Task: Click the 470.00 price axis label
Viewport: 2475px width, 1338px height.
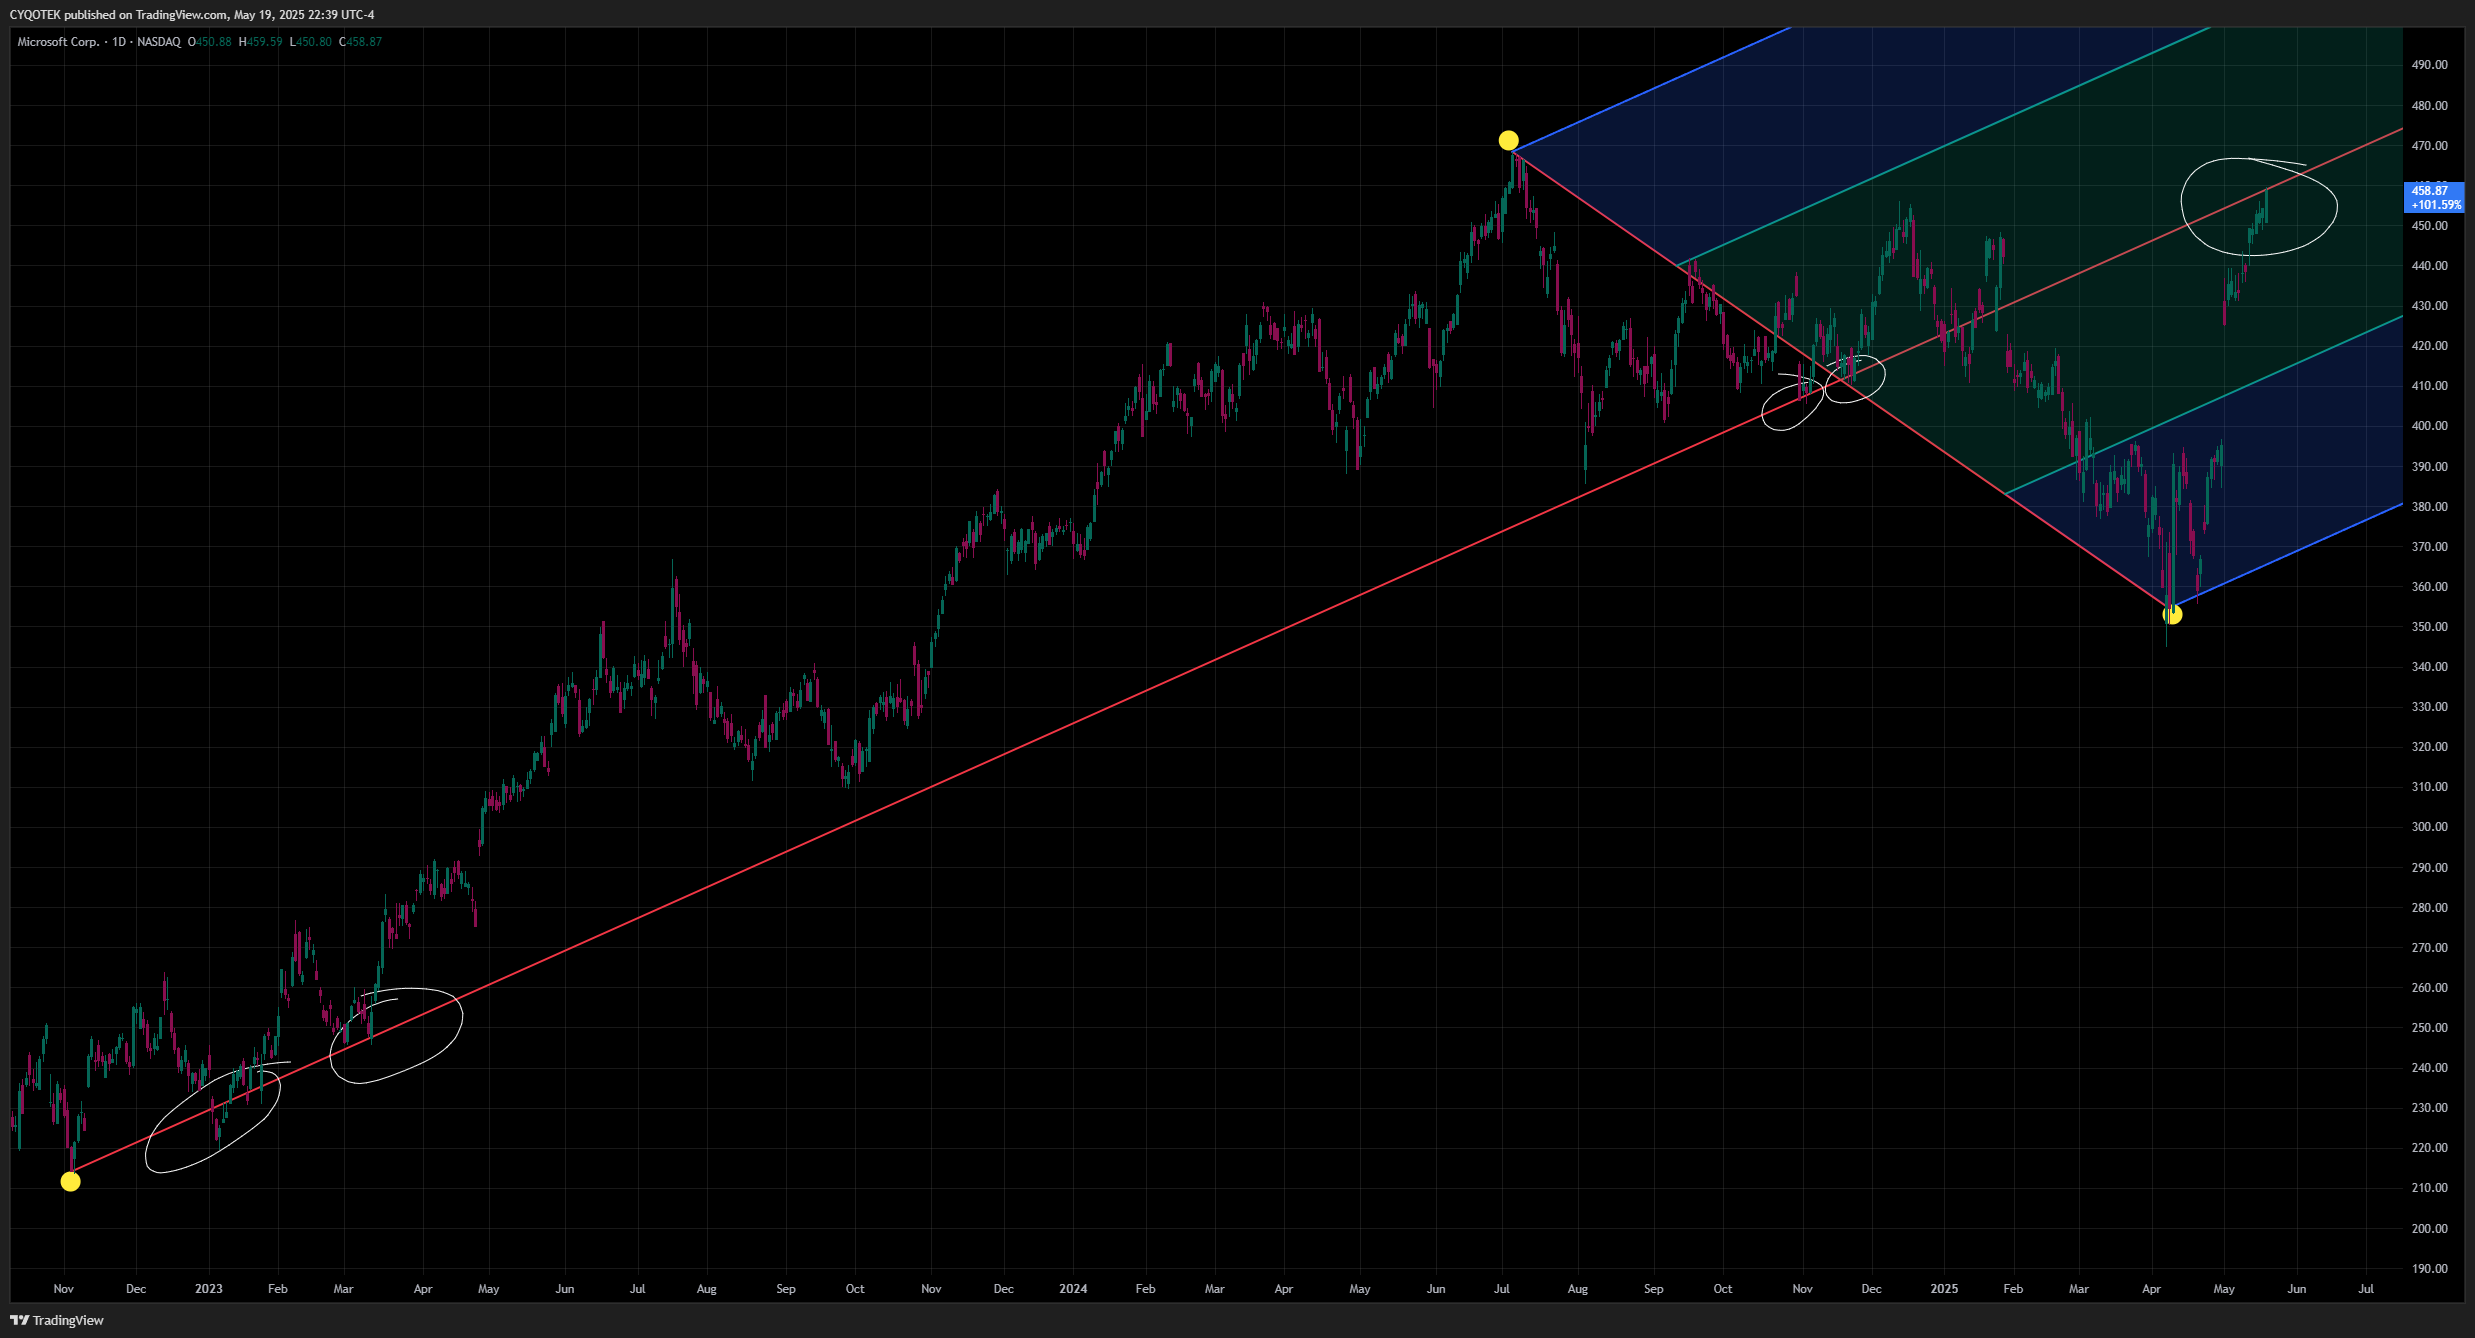Action: tap(2429, 146)
